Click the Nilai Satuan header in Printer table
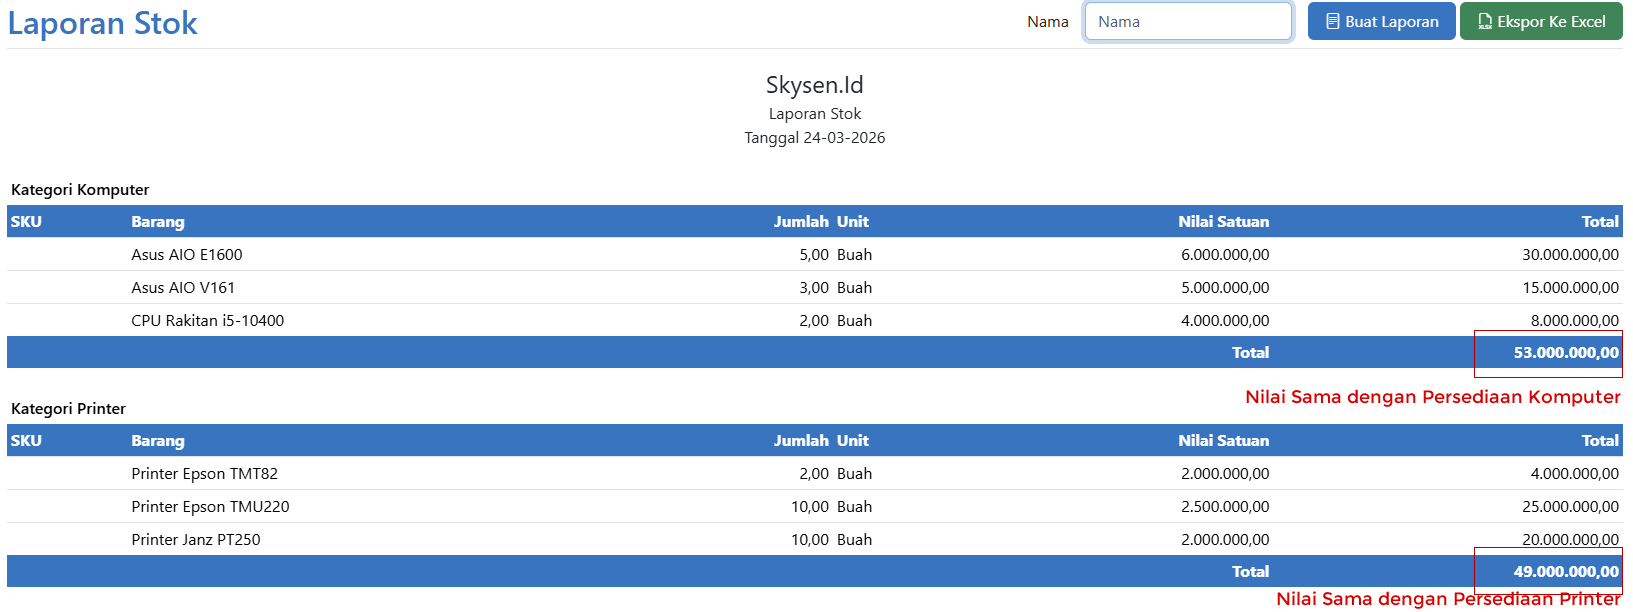This screenshot has width=1633, height=612. tap(1223, 441)
